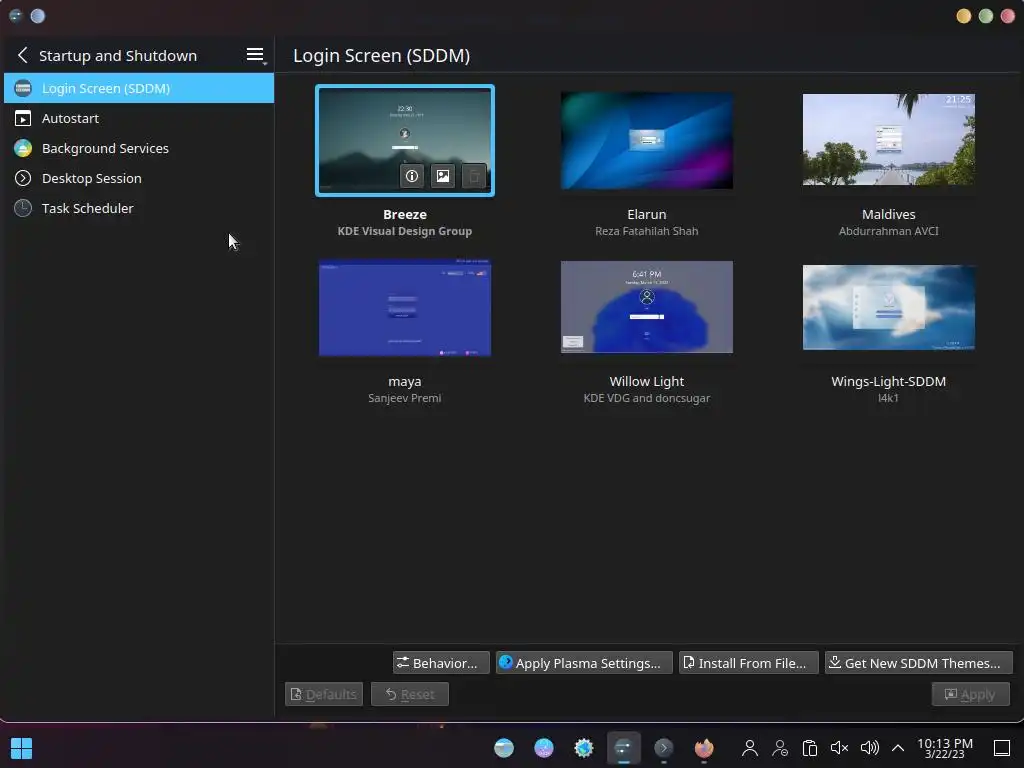Open the Behavior... settings dialog
This screenshot has width=1024, height=768.
pos(441,663)
